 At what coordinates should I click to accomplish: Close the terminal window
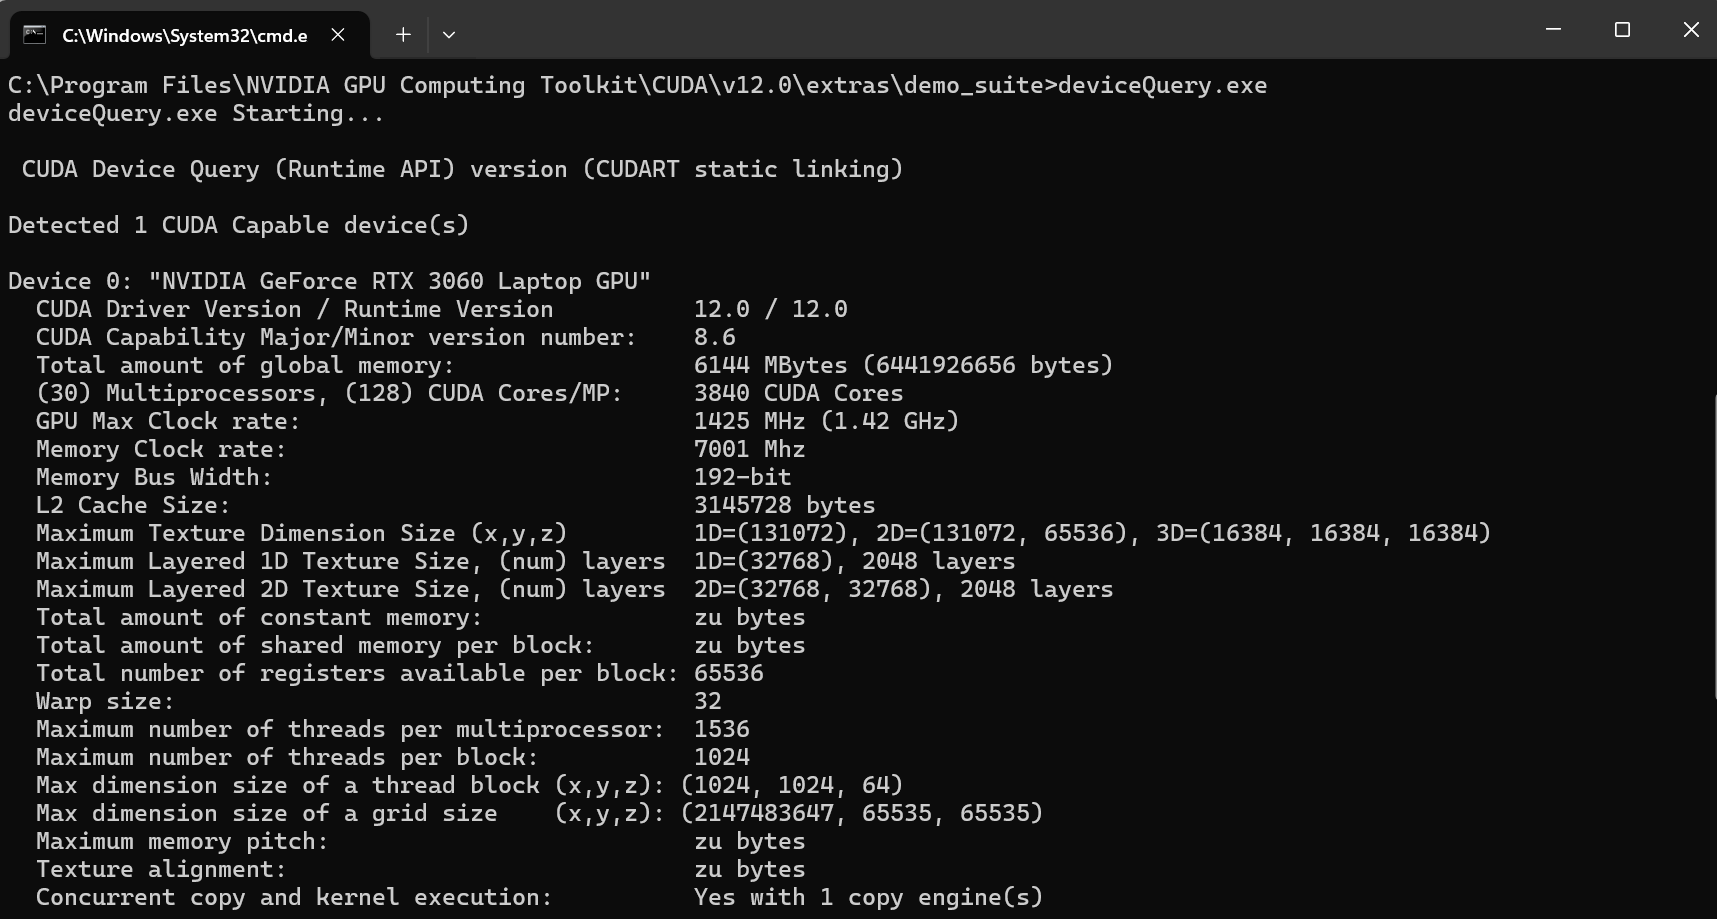pos(1691,30)
